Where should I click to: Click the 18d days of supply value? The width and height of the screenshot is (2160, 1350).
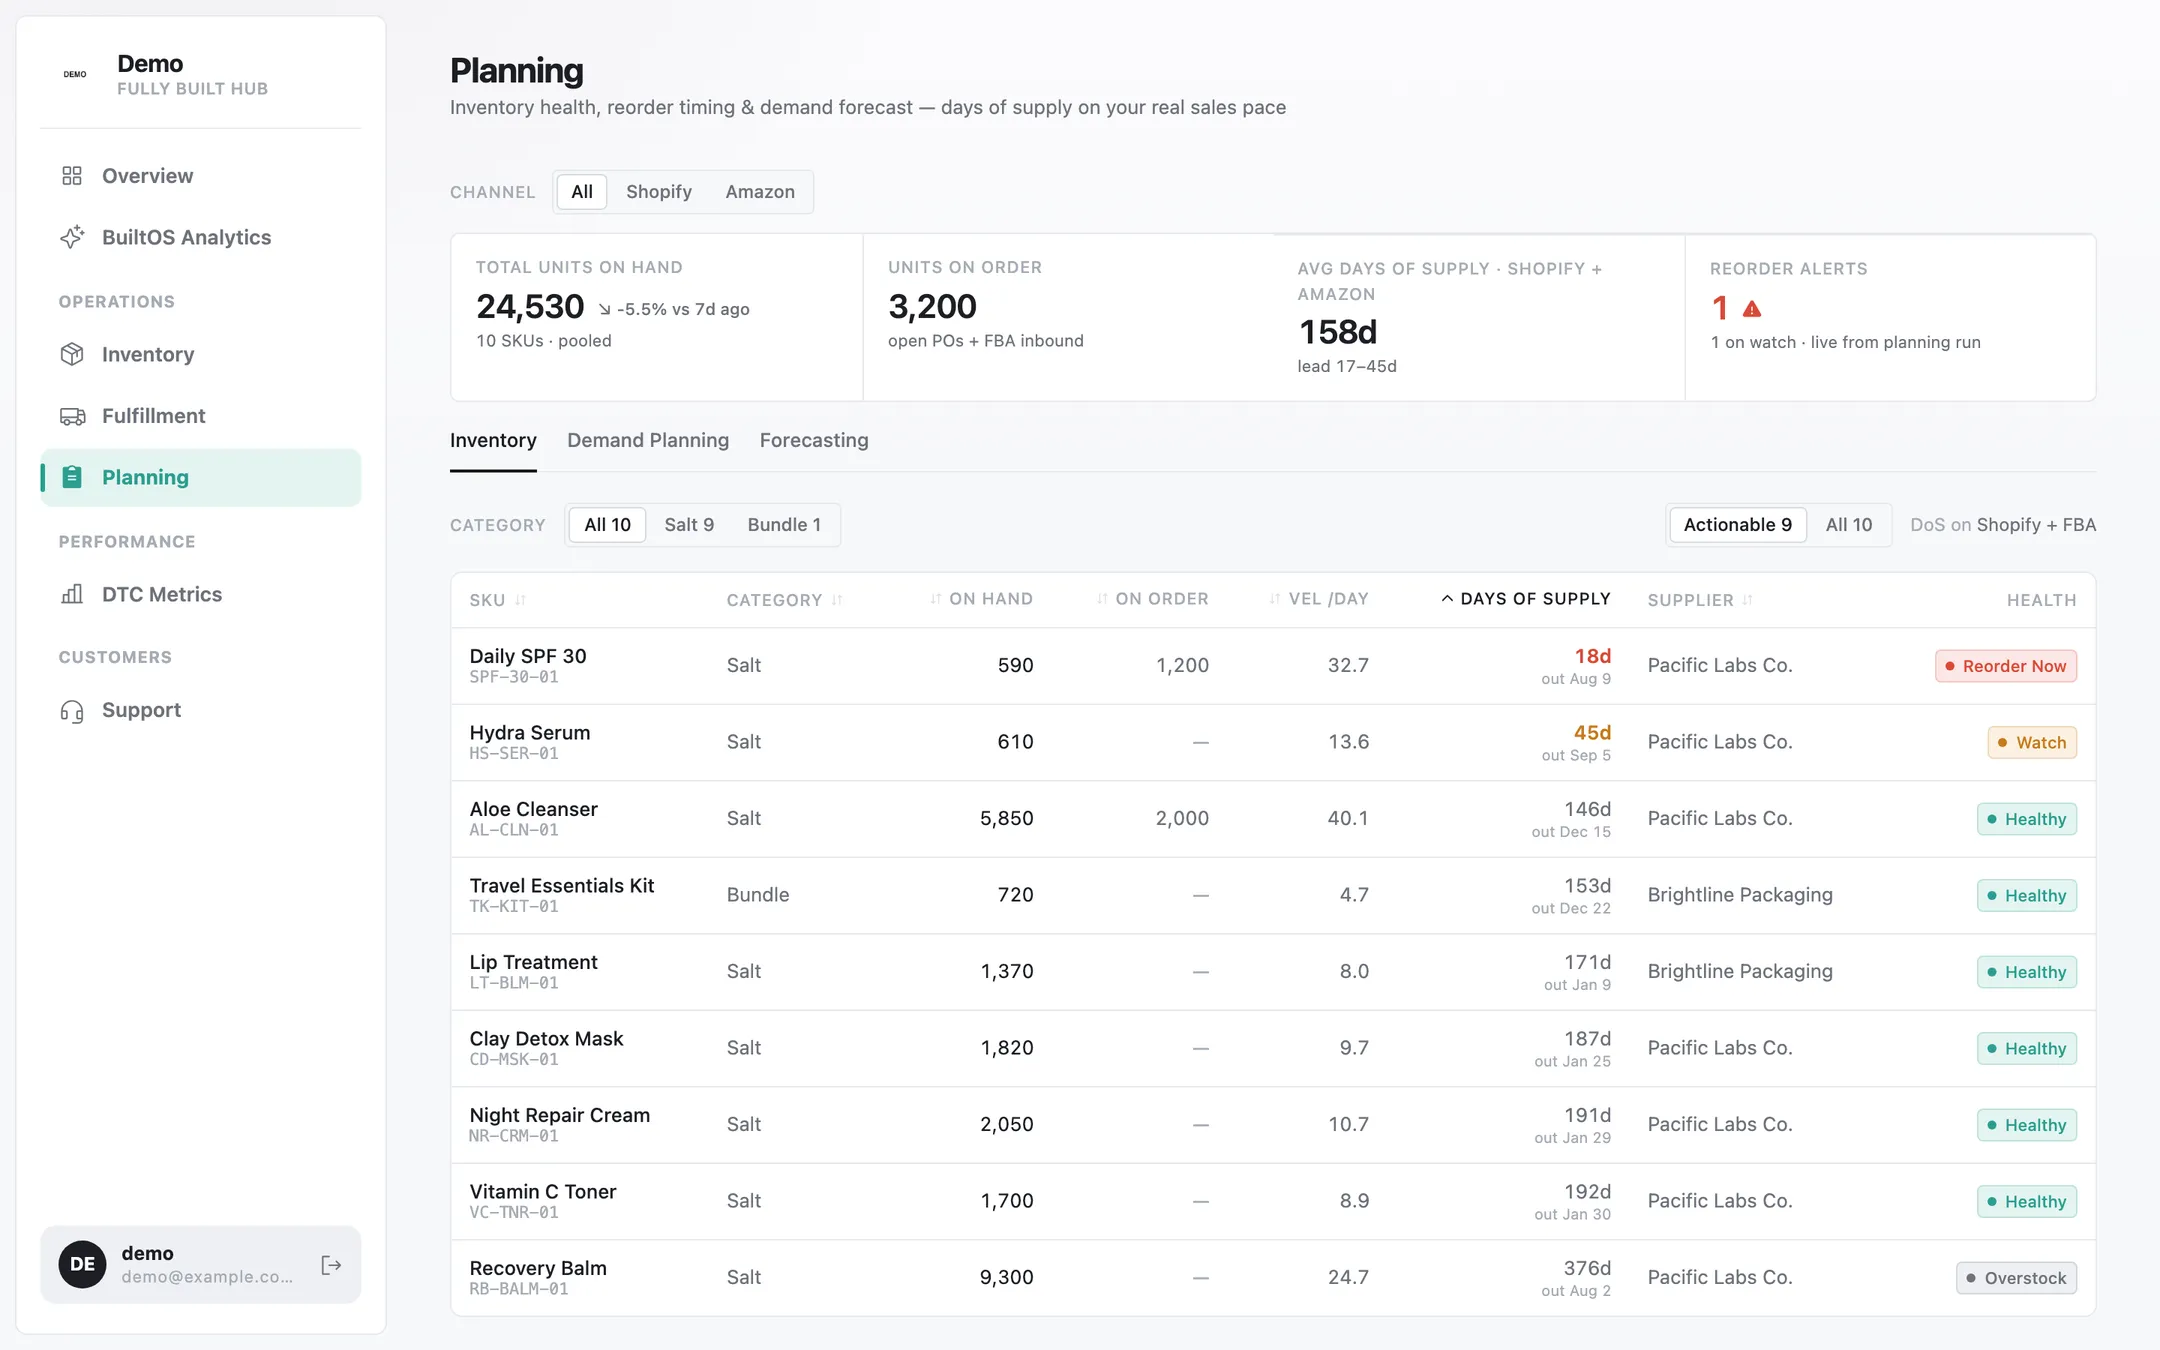pyautogui.click(x=1593, y=656)
